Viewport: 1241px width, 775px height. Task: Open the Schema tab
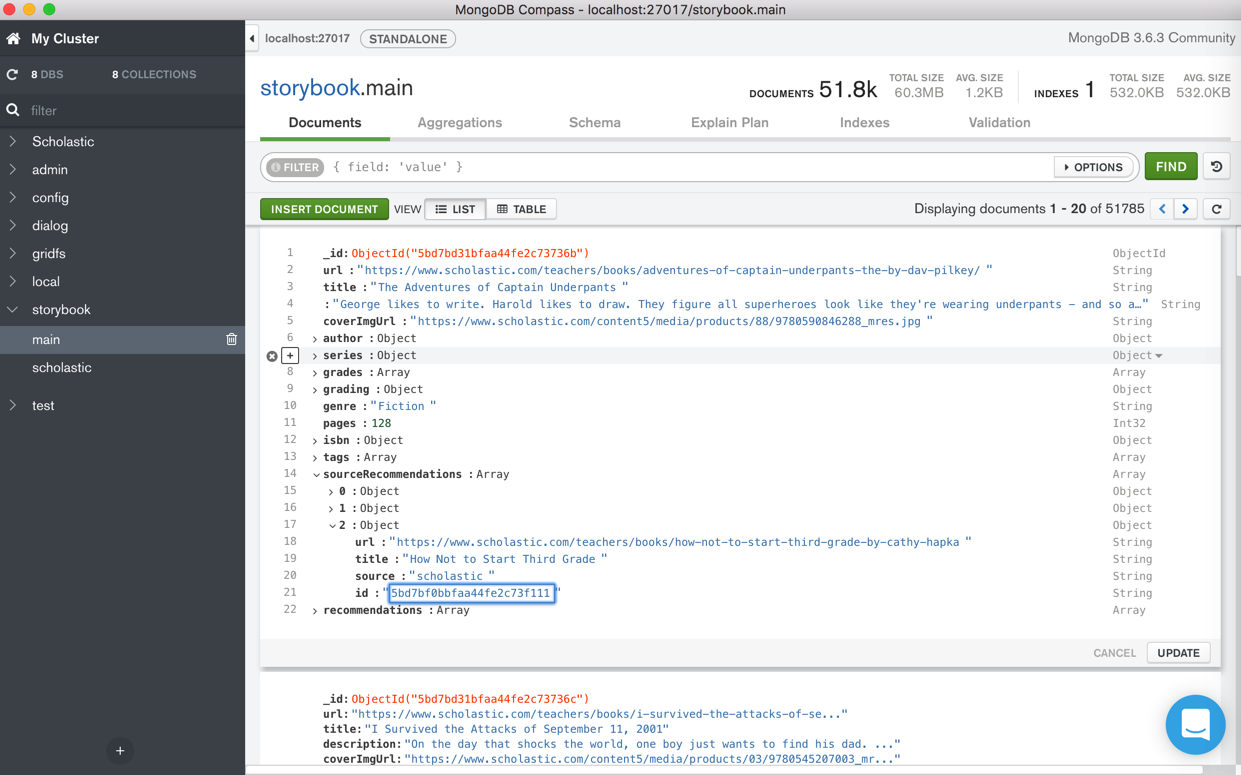tap(595, 123)
